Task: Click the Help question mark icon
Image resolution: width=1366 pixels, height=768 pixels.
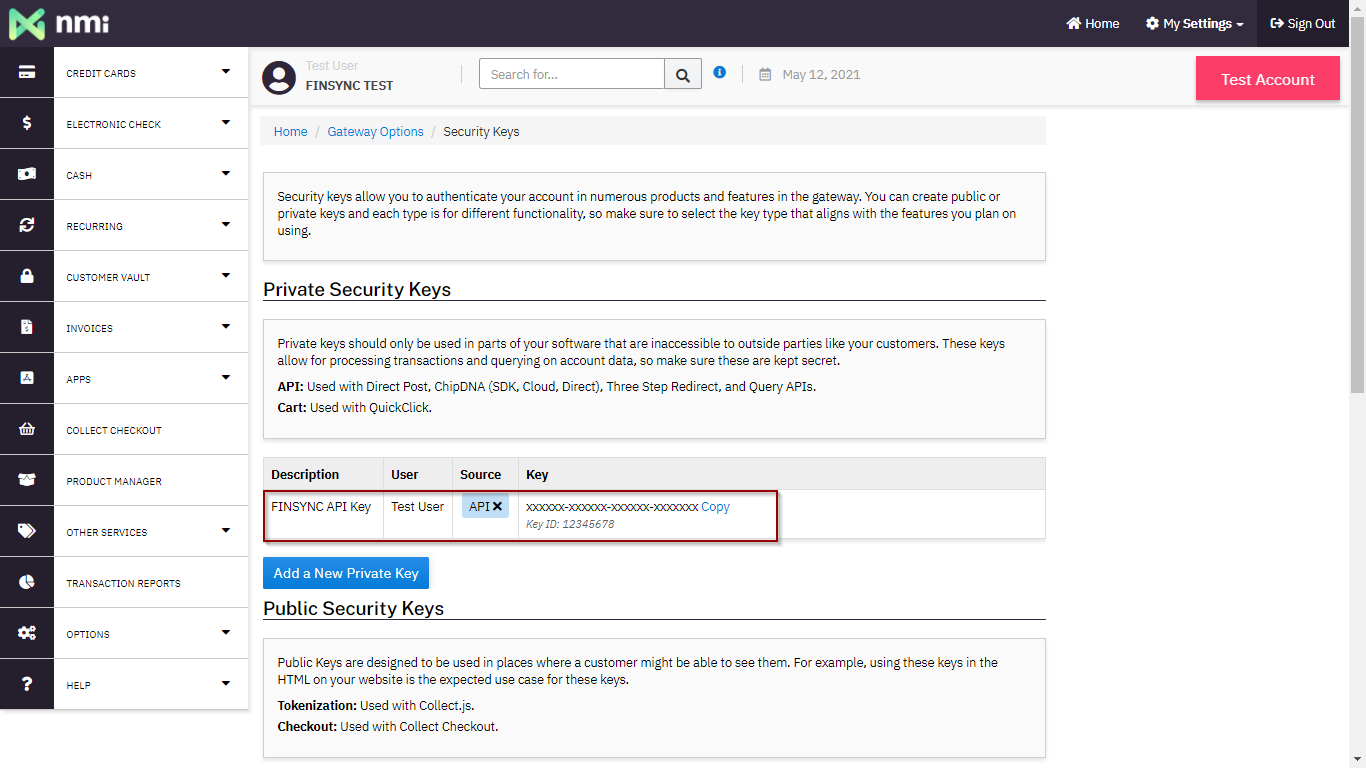Action: [27, 684]
